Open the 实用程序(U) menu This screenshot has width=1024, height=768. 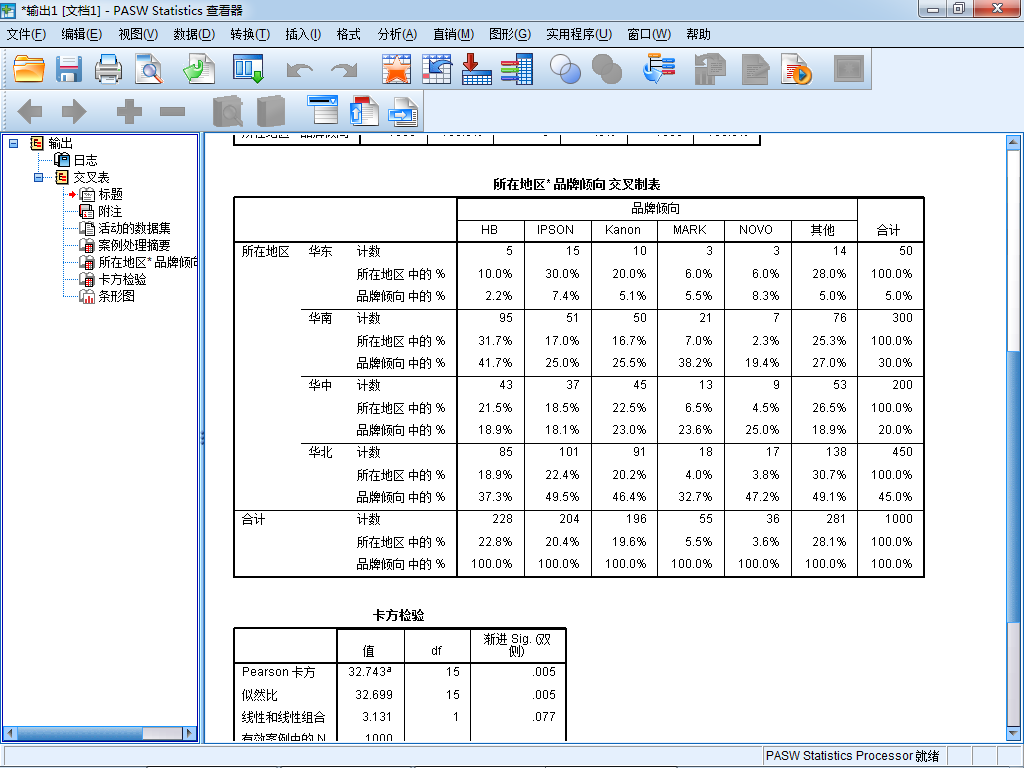pyautogui.click(x=579, y=34)
